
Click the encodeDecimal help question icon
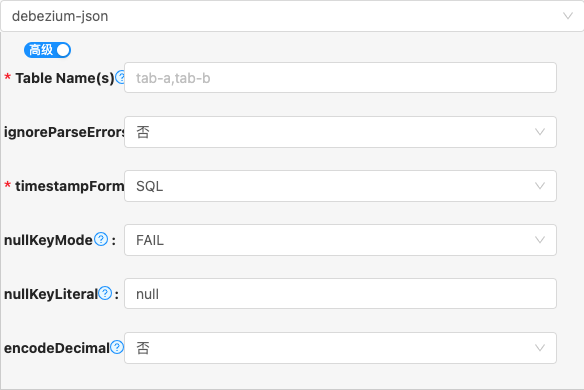point(117,347)
